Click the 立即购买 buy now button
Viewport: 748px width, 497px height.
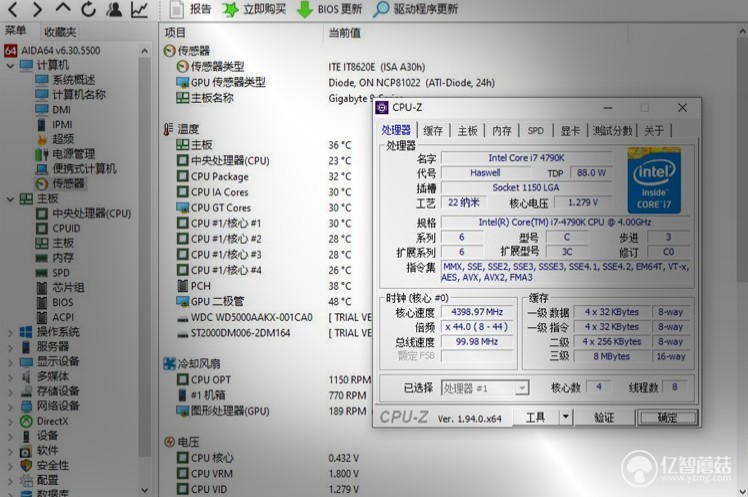tap(254, 9)
